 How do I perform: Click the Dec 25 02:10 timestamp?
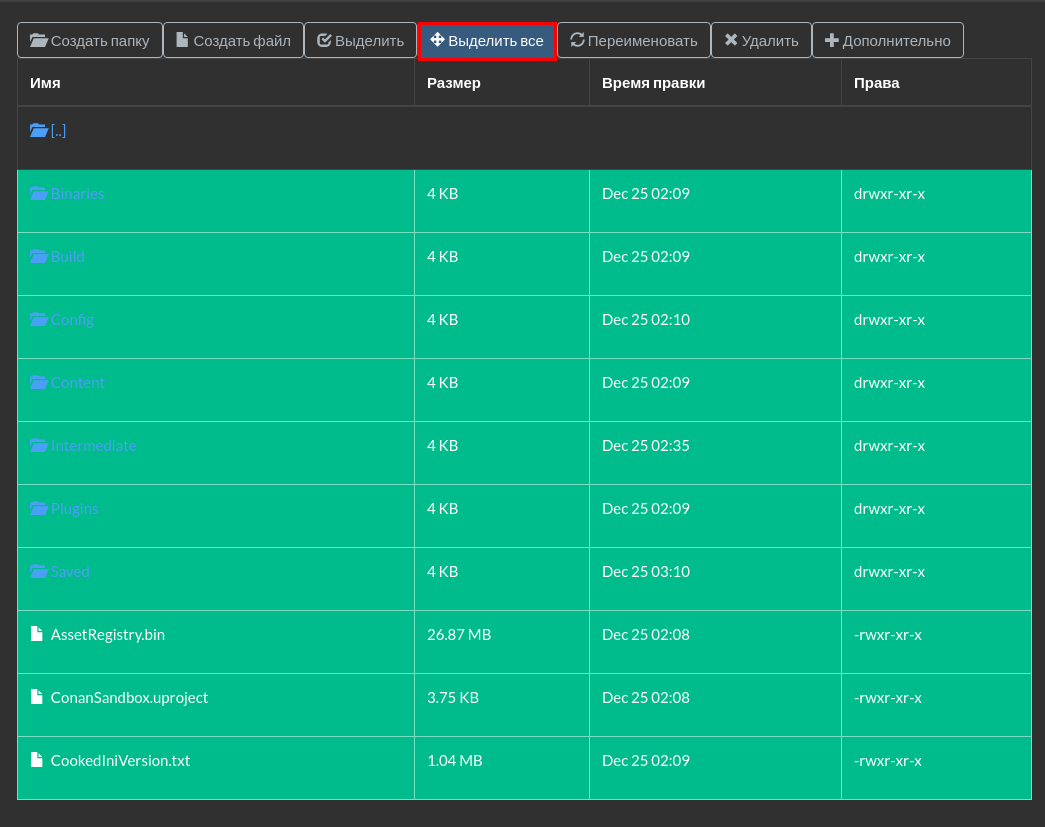tap(646, 320)
